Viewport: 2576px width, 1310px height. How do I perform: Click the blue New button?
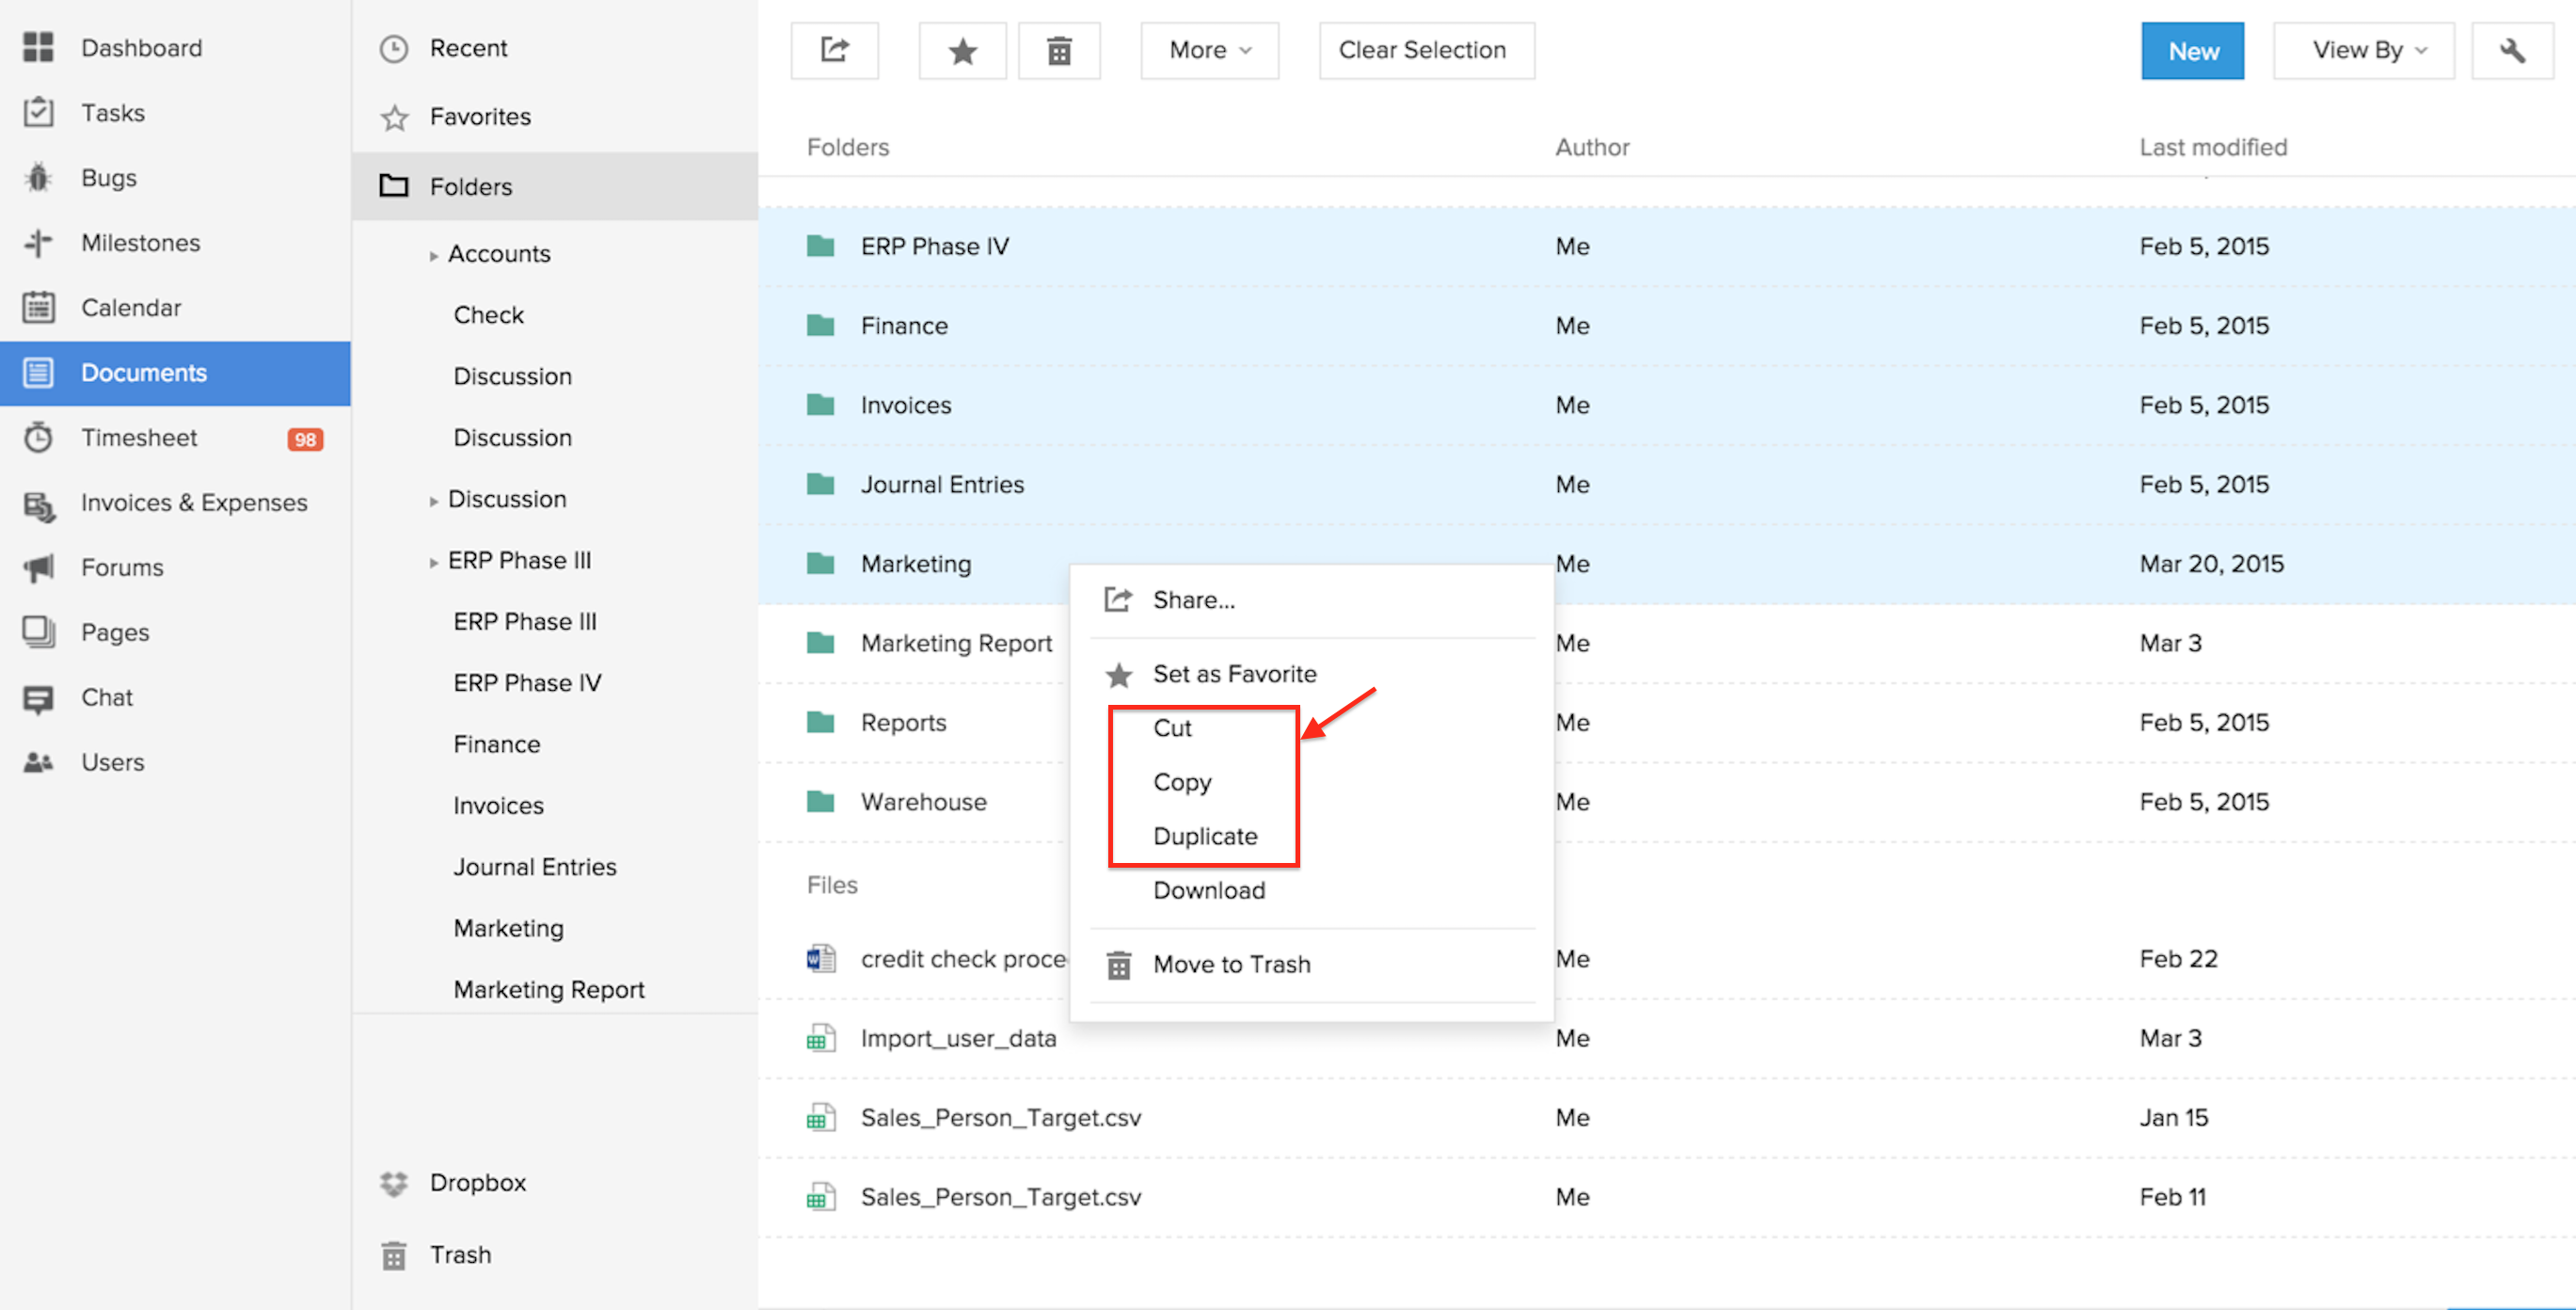(x=2191, y=50)
